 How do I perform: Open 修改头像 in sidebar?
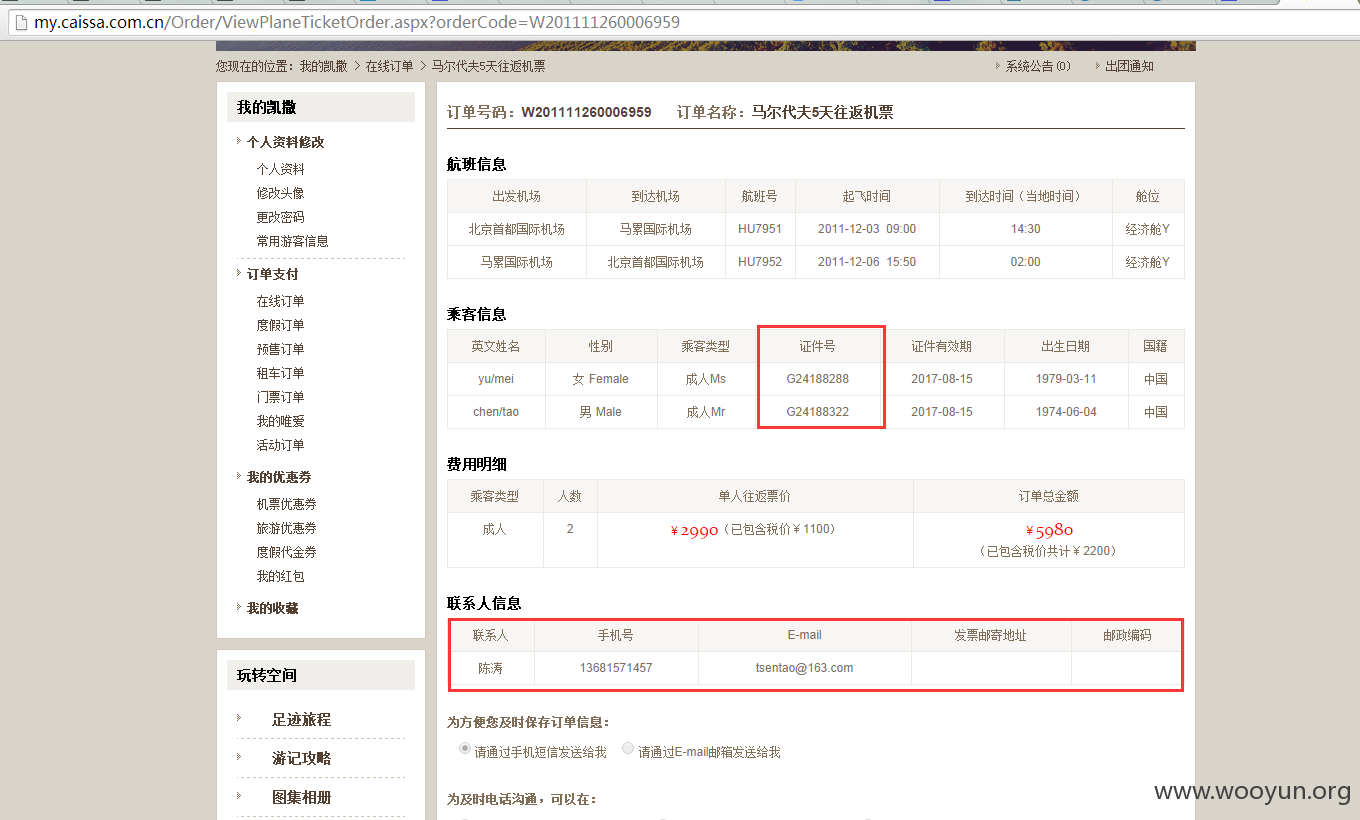[x=280, y=193]
